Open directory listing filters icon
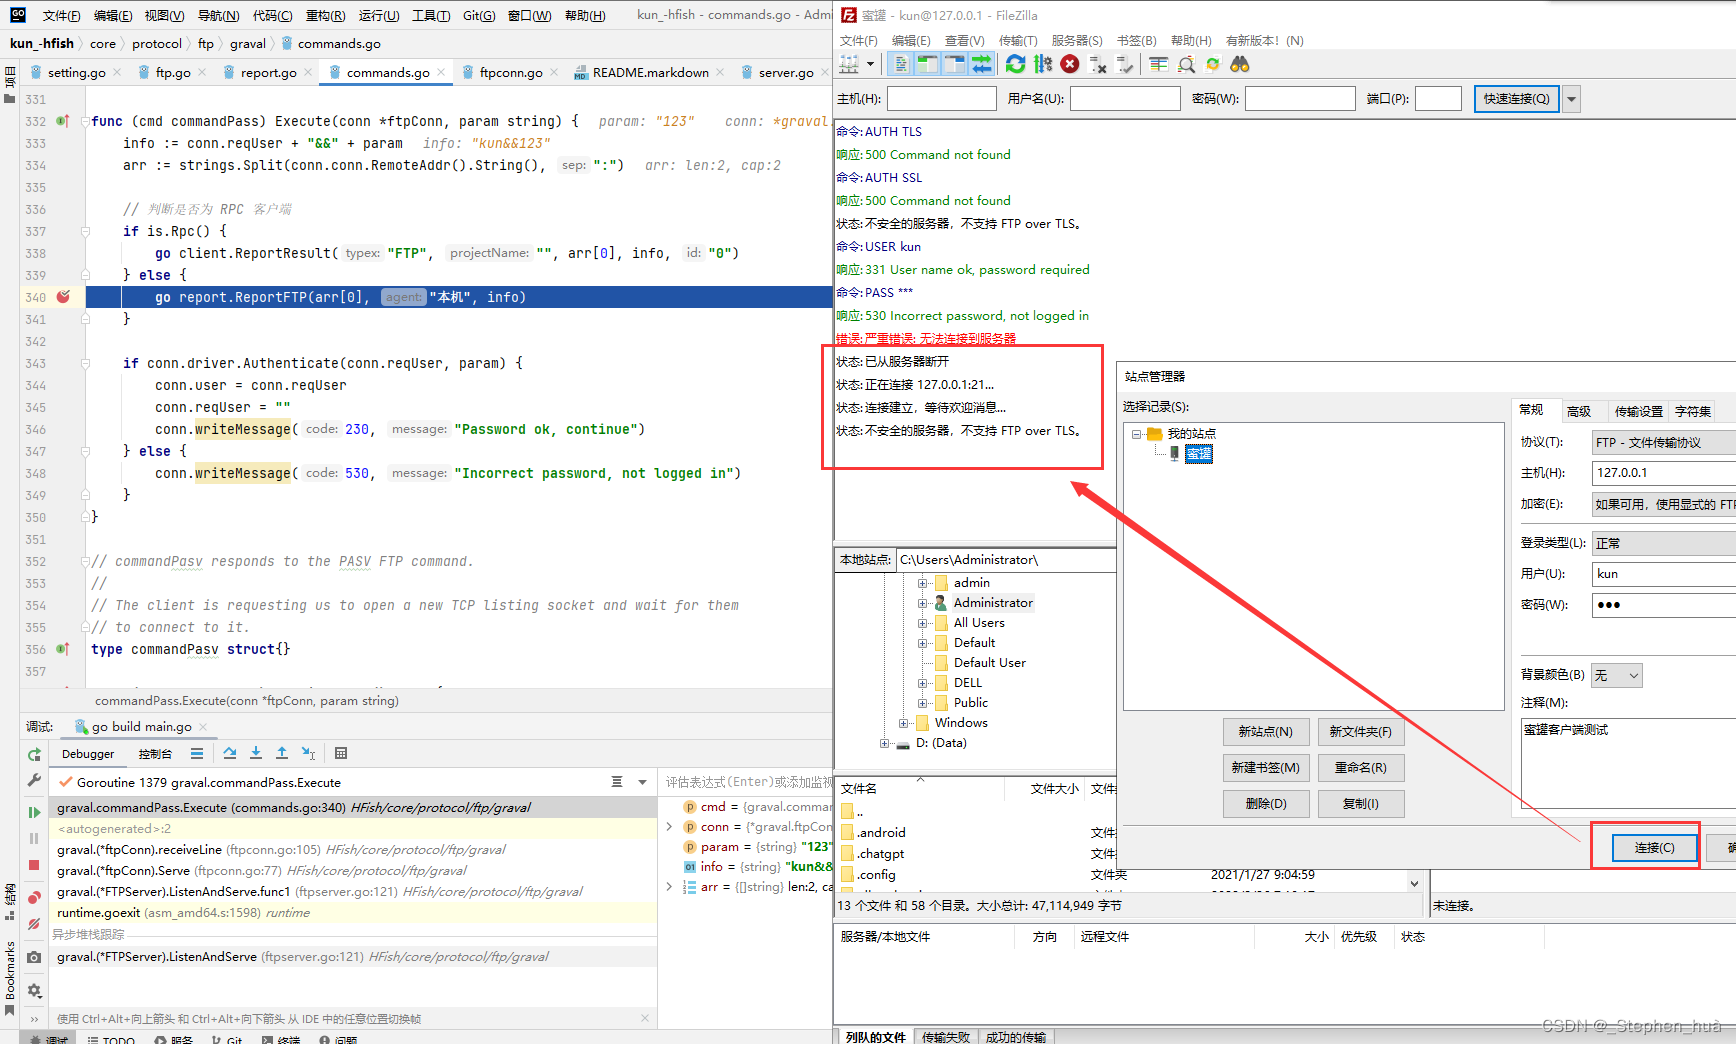Viewport: 1736px width, 1044px height. (x=1159, y=64)
